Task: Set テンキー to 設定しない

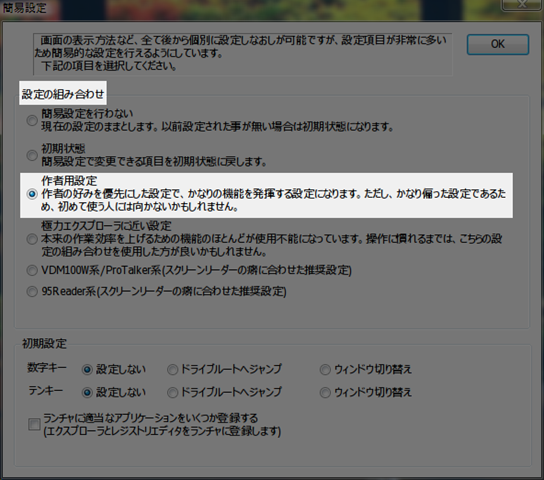Action: tap(87, 393)
